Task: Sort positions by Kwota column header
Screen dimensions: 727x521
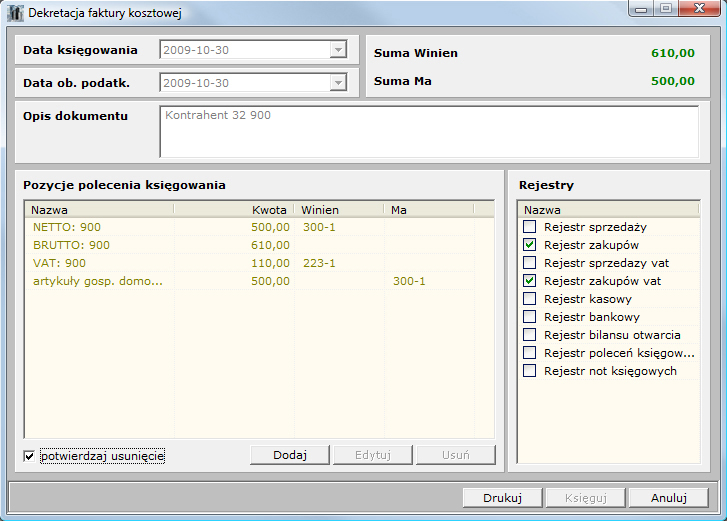Action: (x=234, y=210)
